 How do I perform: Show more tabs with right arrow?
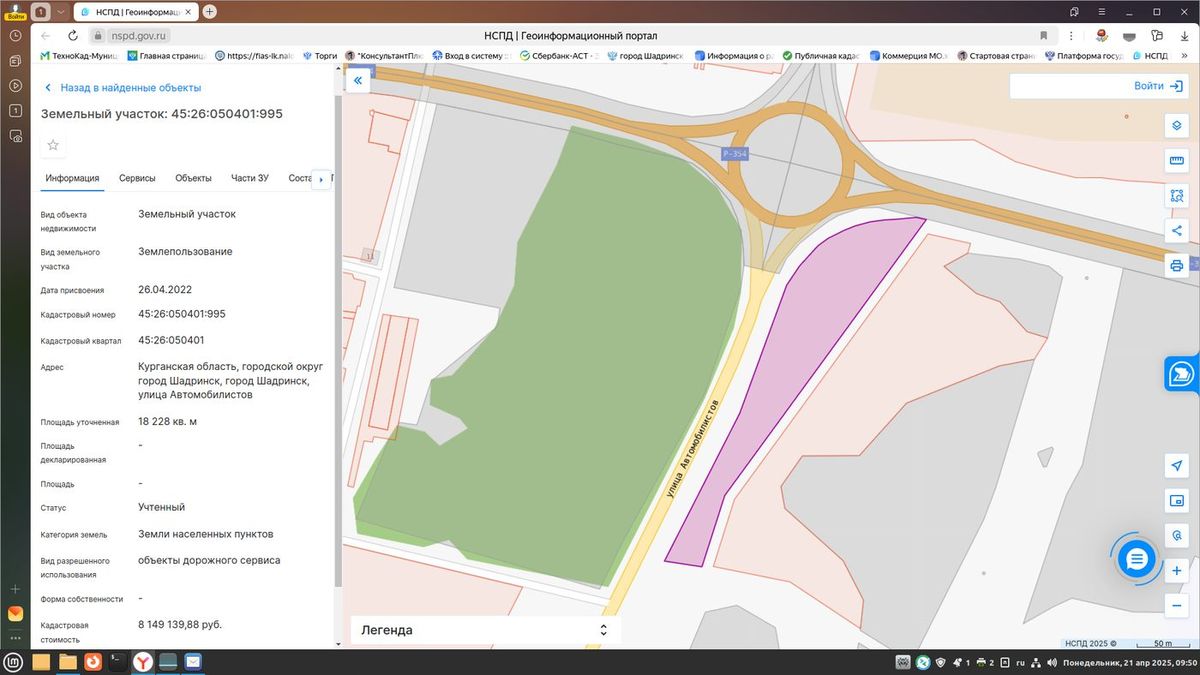(x=321, y=179)
